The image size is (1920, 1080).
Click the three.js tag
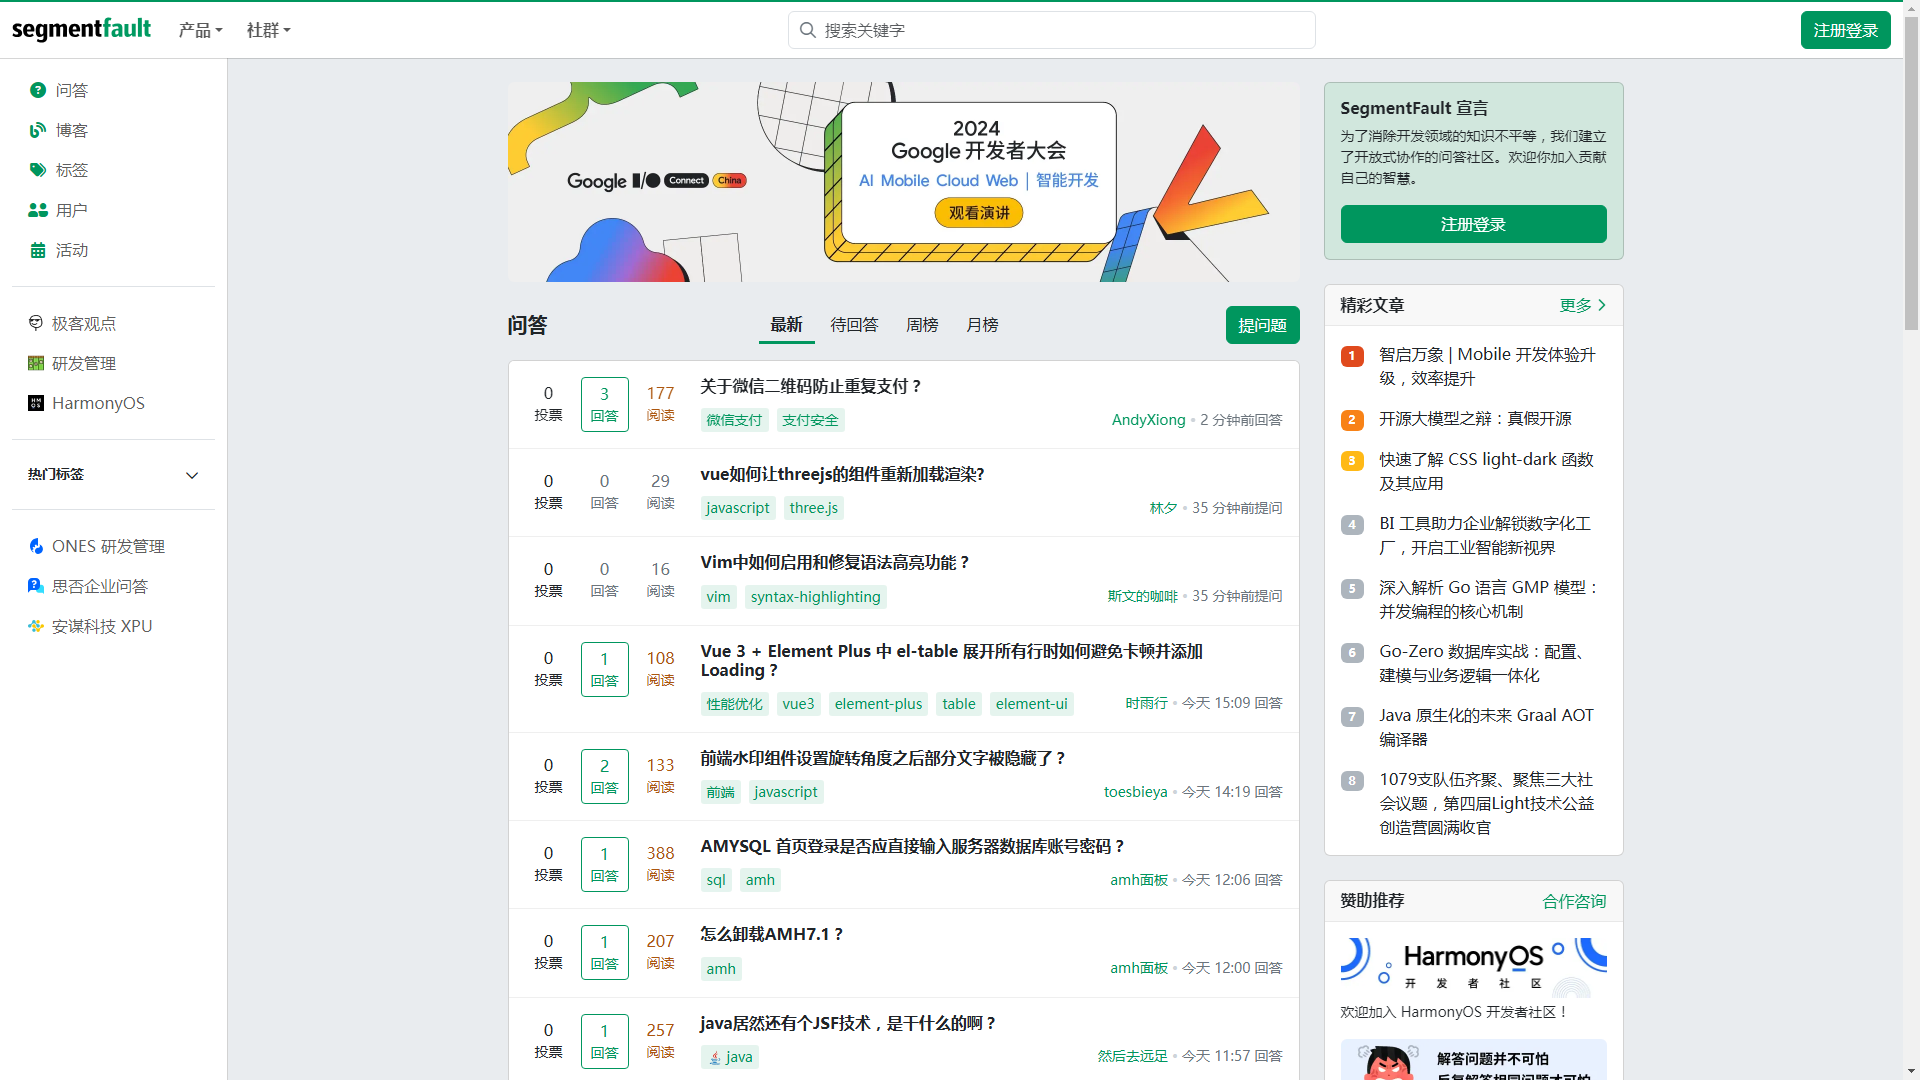[814, 508]
